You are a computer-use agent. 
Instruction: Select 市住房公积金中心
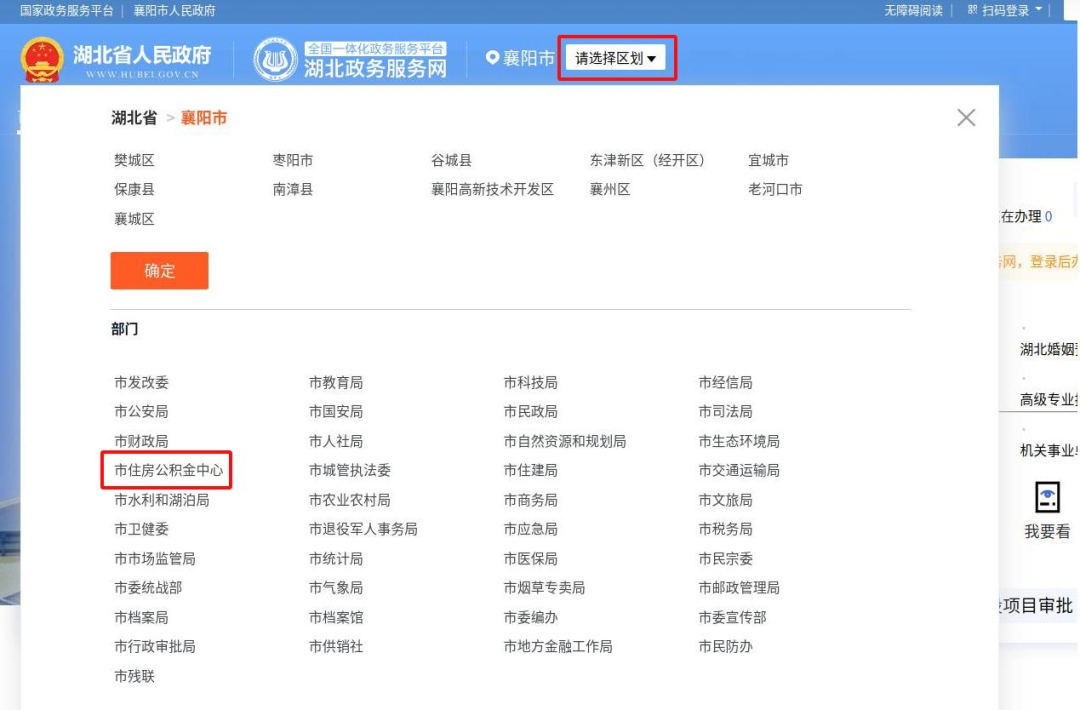point(169,470)
